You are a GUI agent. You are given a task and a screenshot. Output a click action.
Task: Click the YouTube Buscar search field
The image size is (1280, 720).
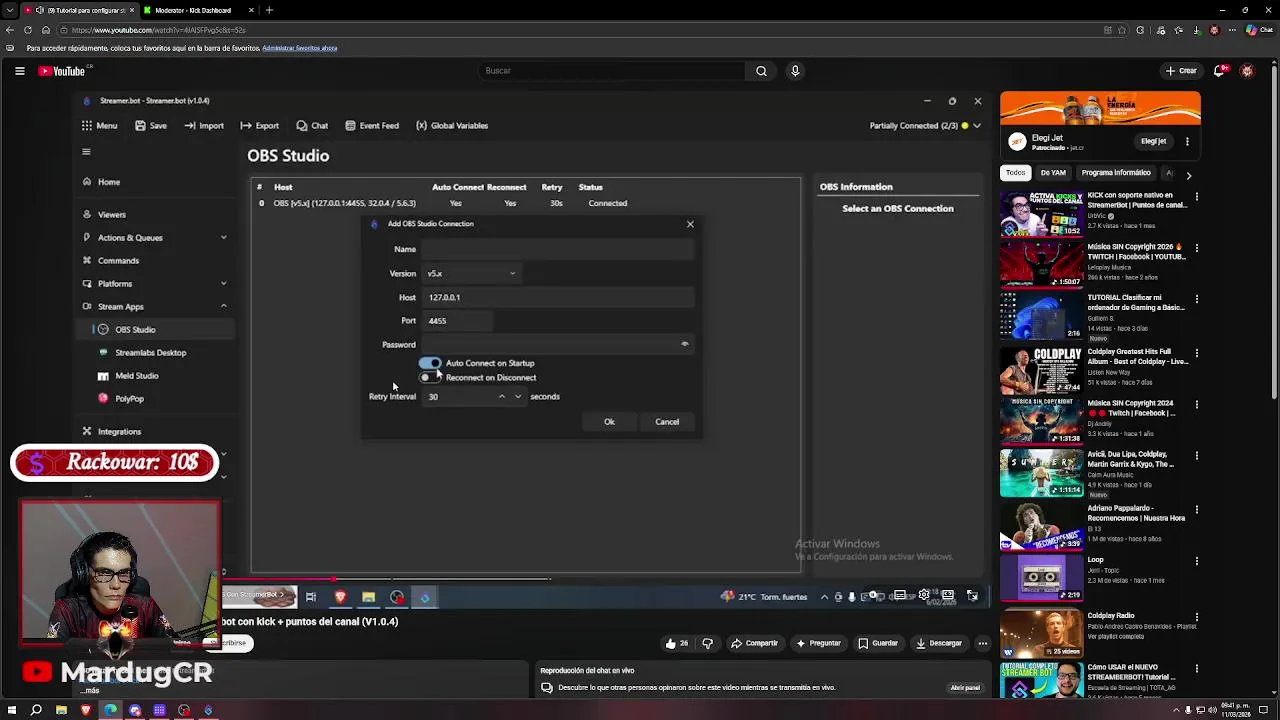(x=610, y=71)
